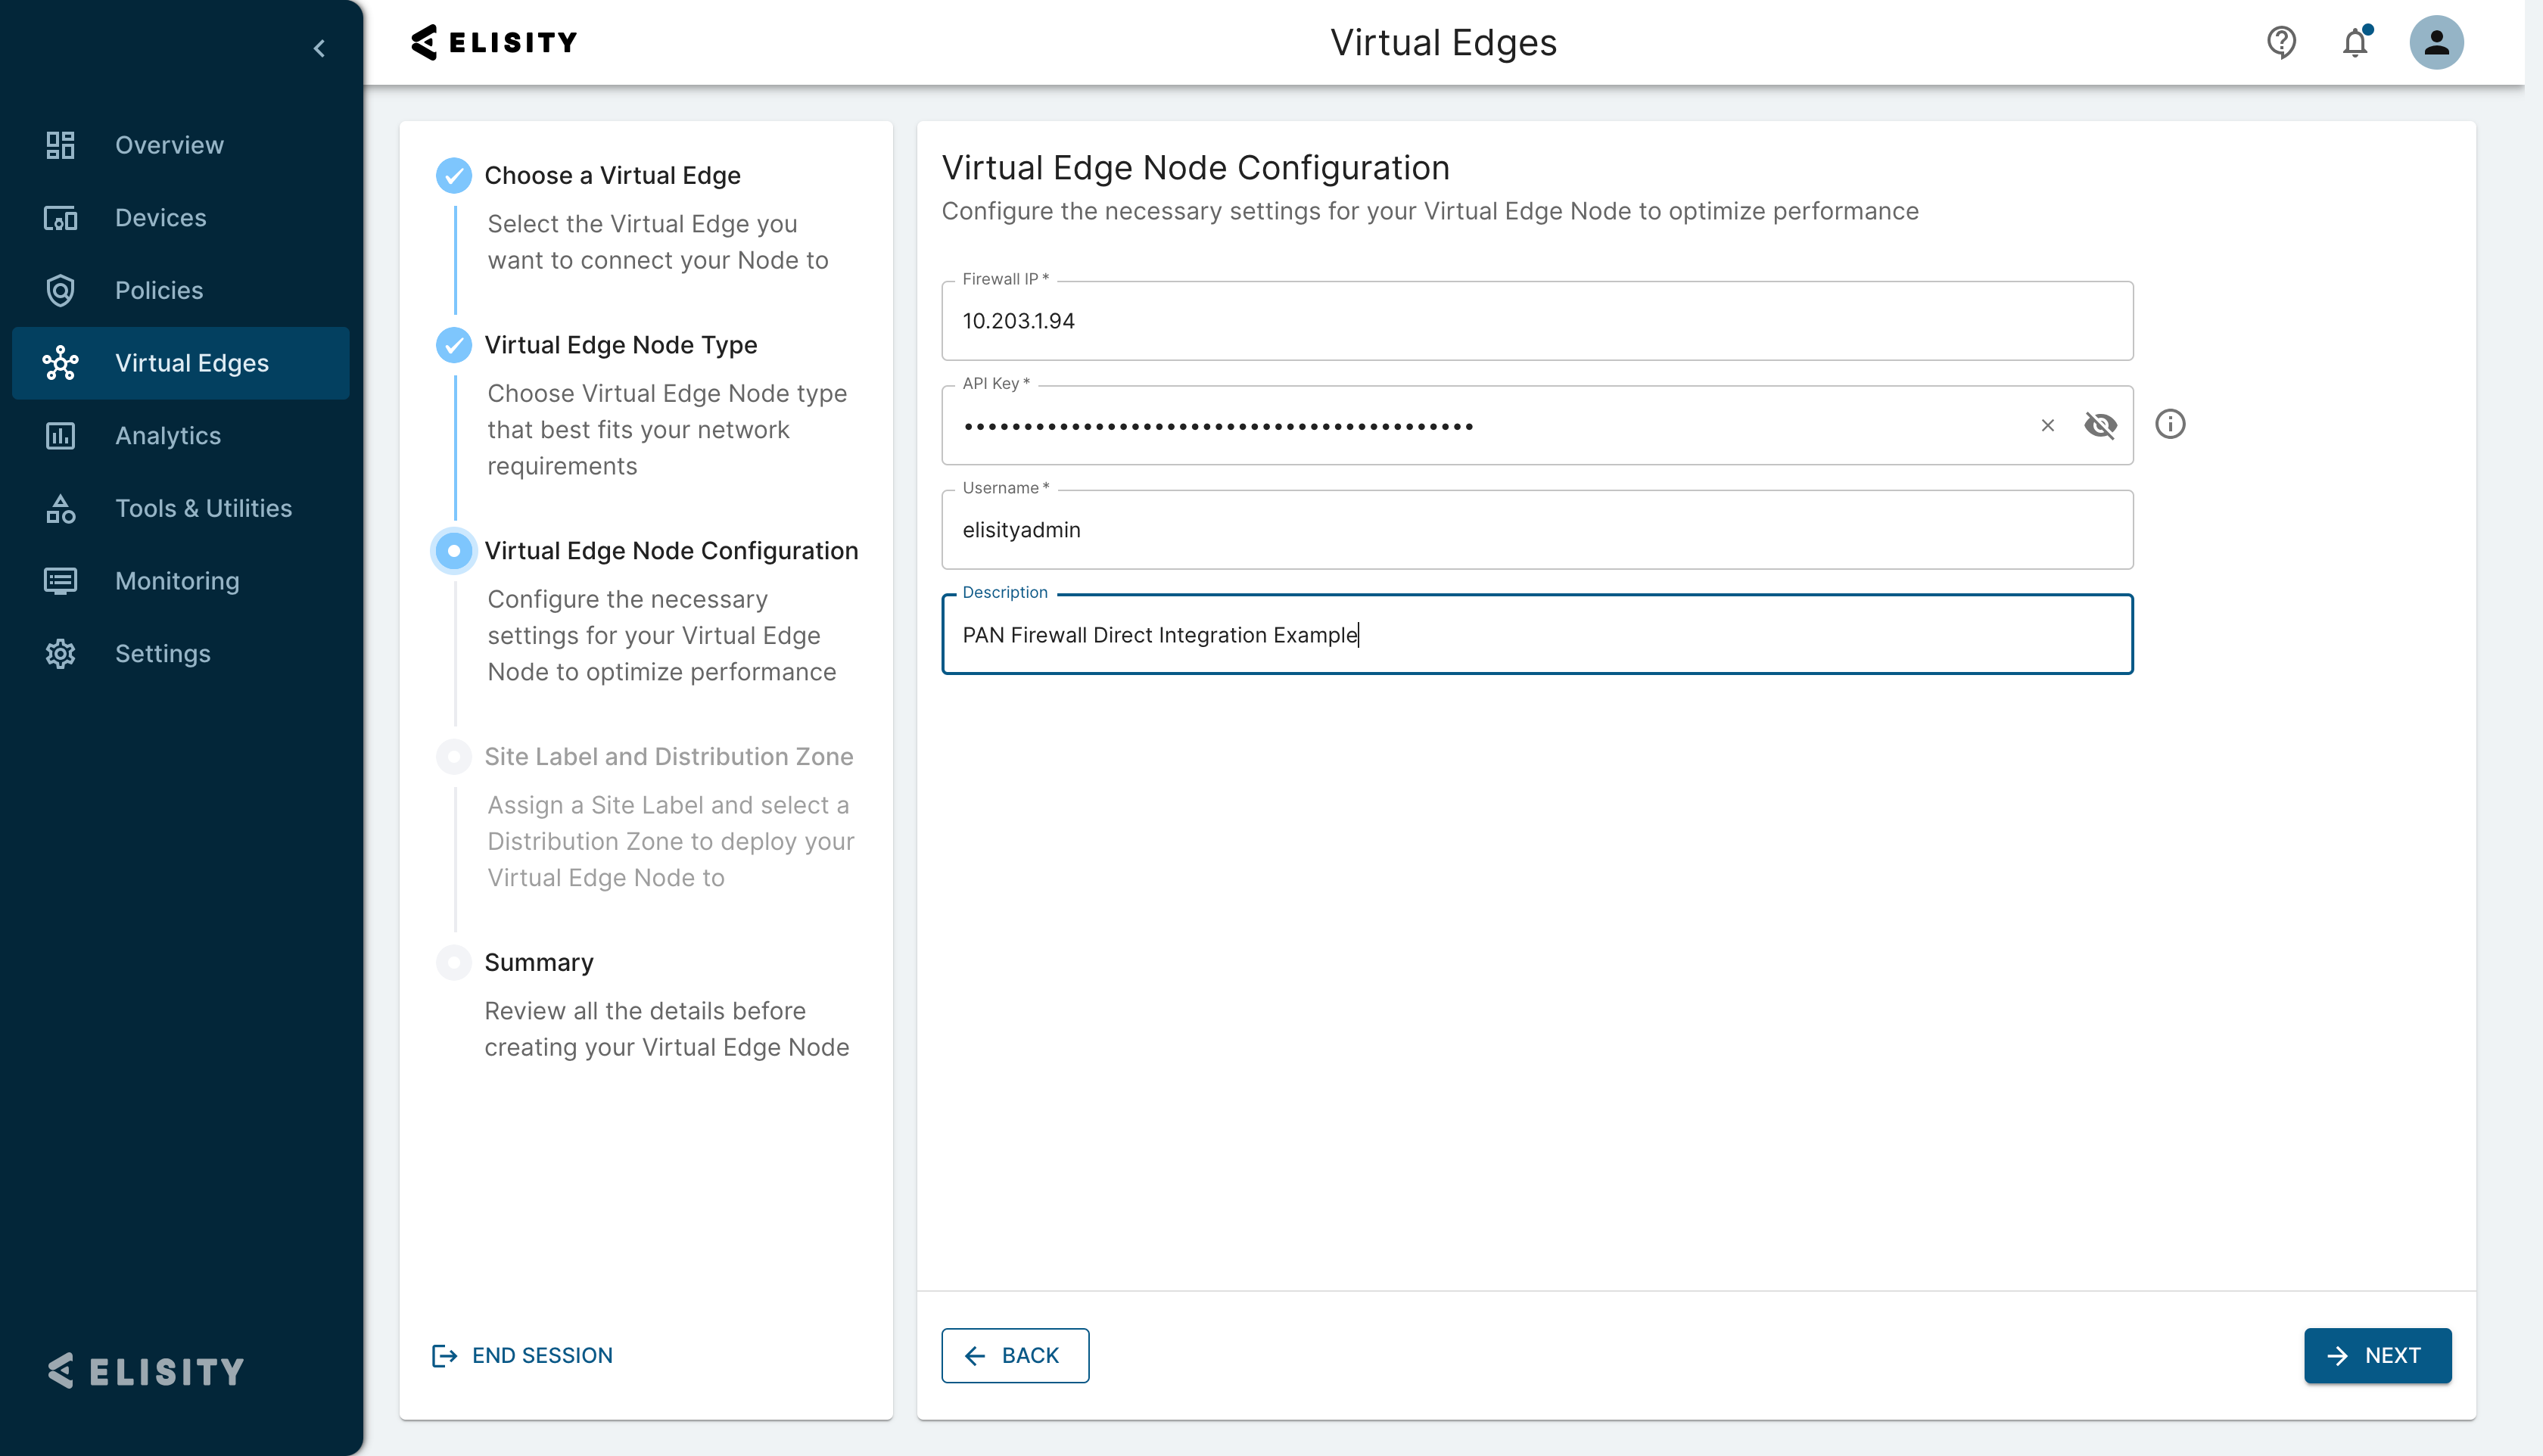
Task: Click the Choose a Virtual Edge step checkmark
Action: click(x=454, y=175)
